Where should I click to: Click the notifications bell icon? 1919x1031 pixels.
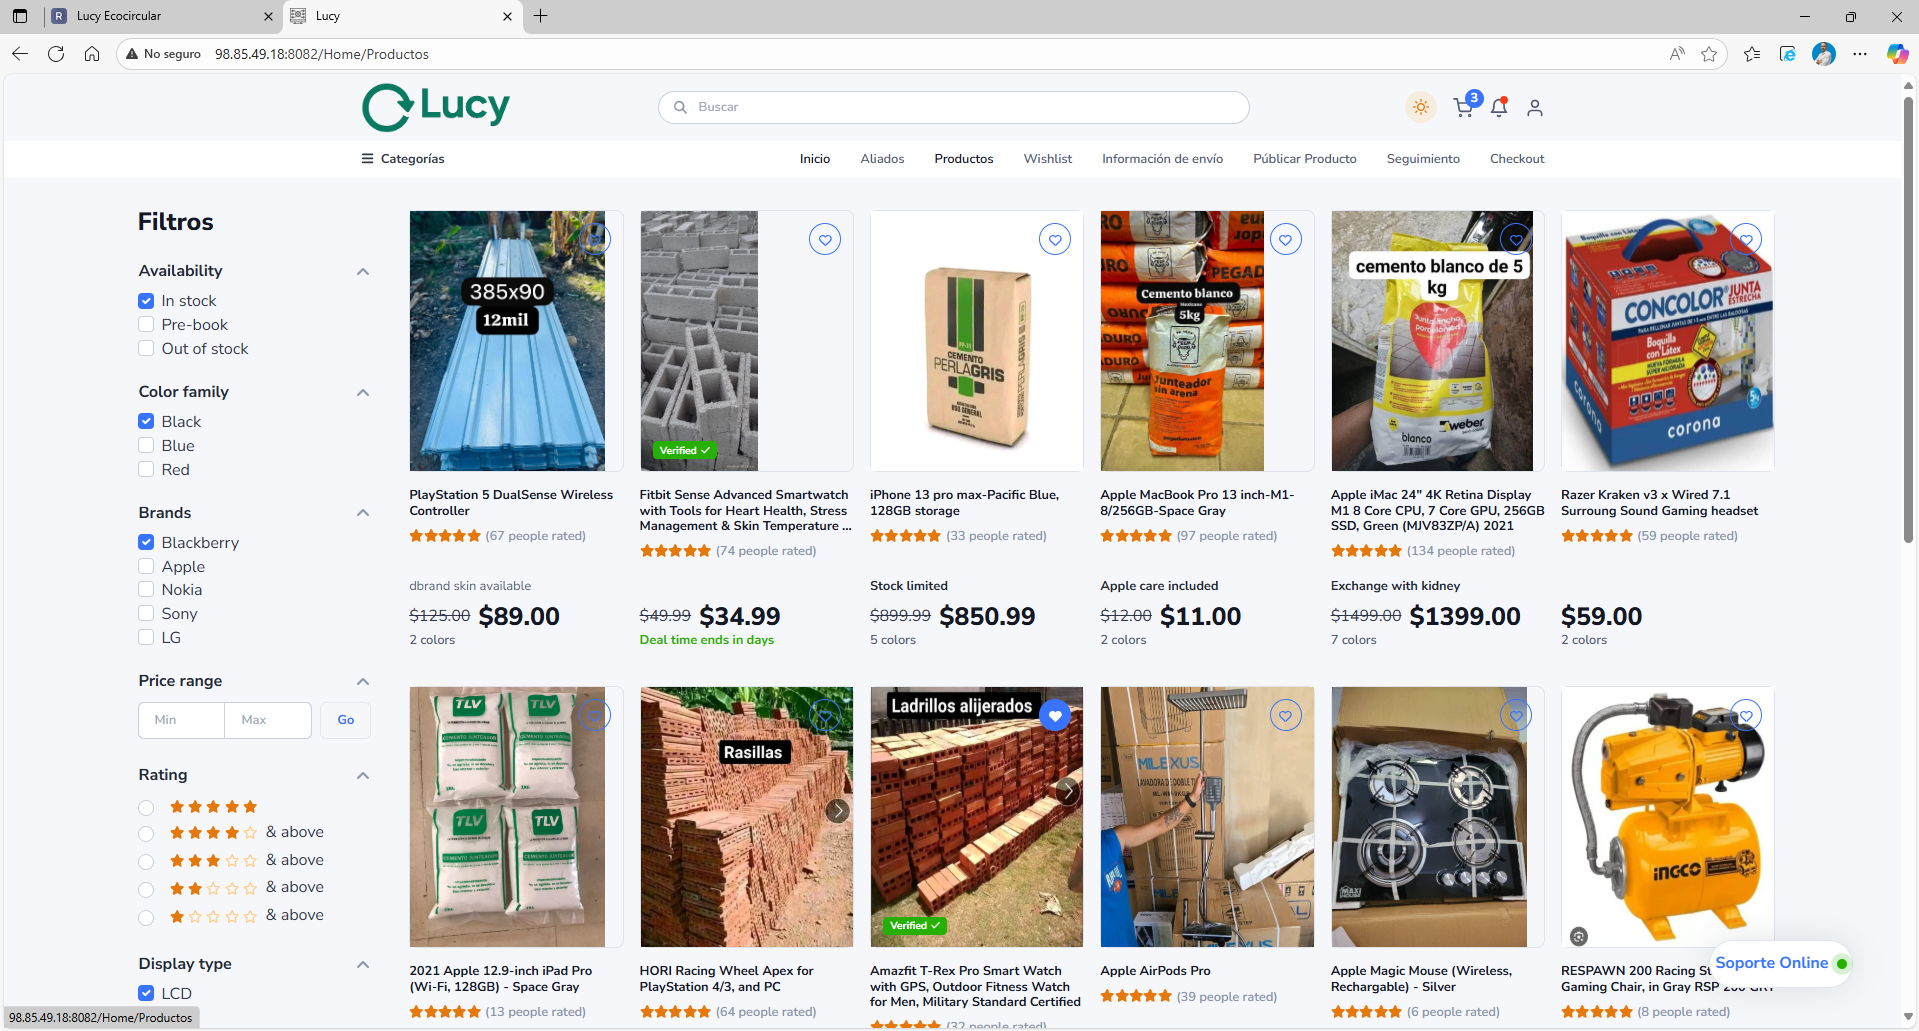[1499, 108]
